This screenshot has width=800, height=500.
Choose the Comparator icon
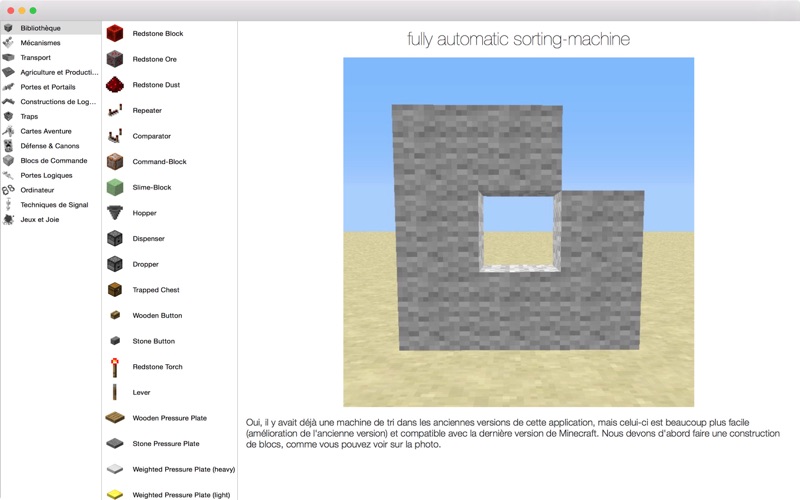[115, 136]
